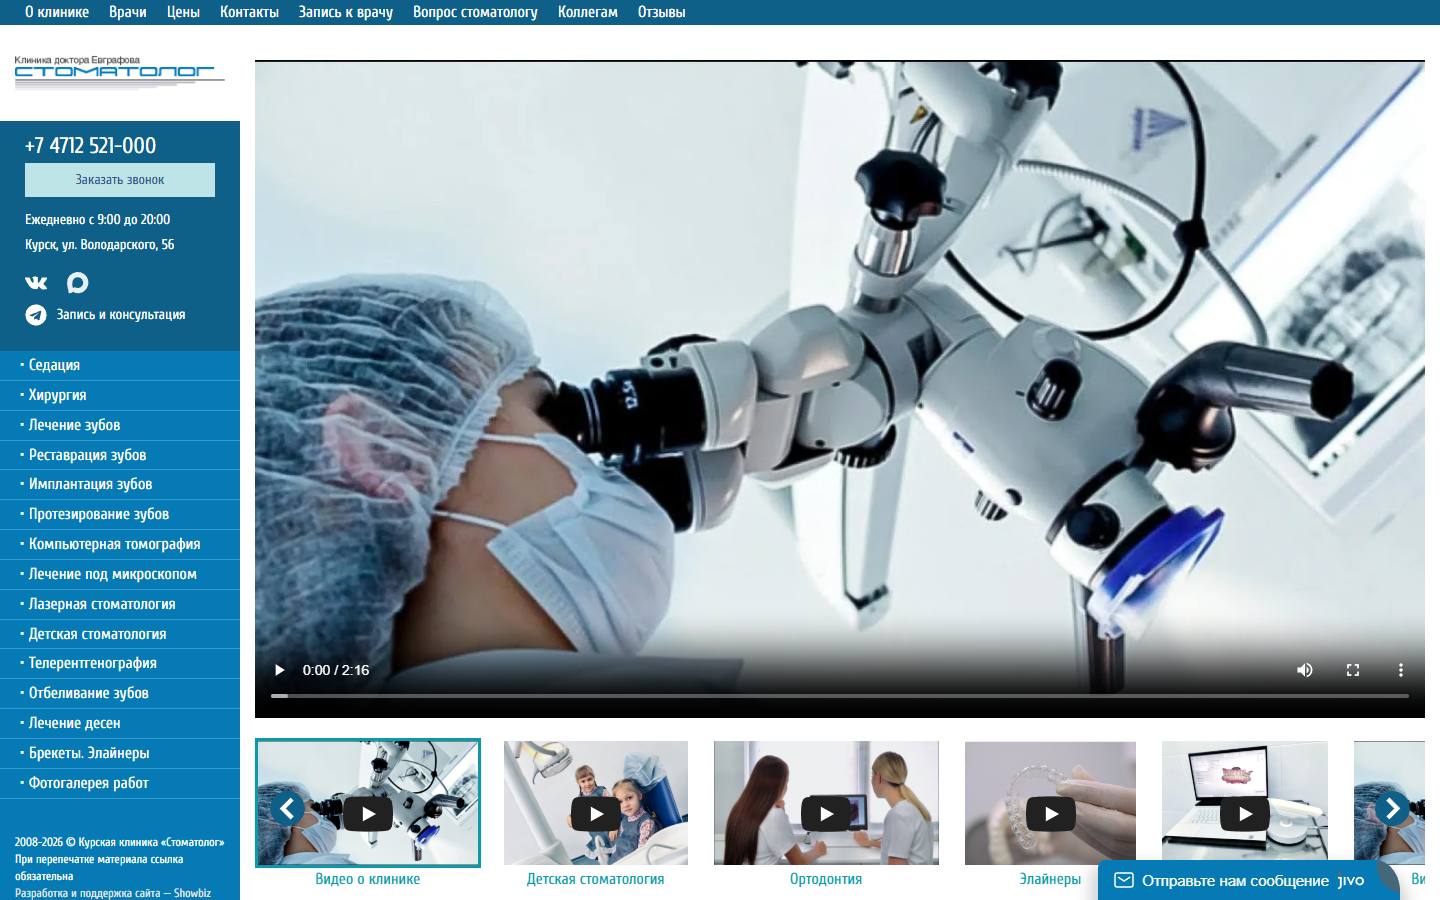
Task: Click the 'Заказать звонок' button
Action: [x=120, y=180]
